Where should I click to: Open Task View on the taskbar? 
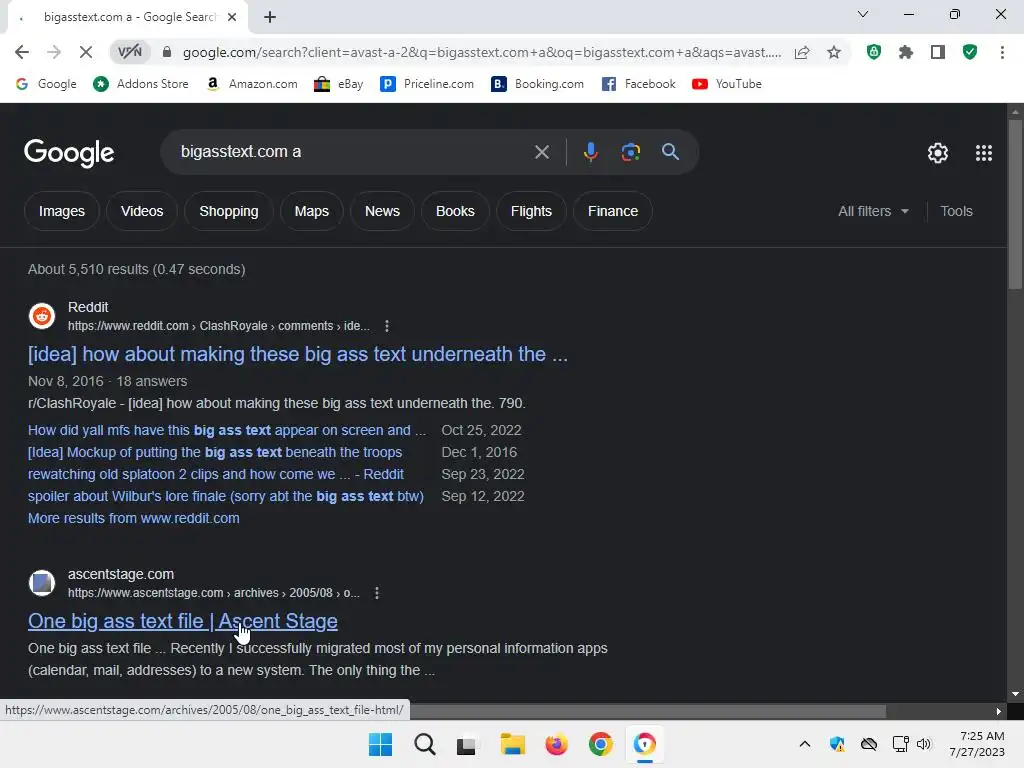[x=467, y=745]
